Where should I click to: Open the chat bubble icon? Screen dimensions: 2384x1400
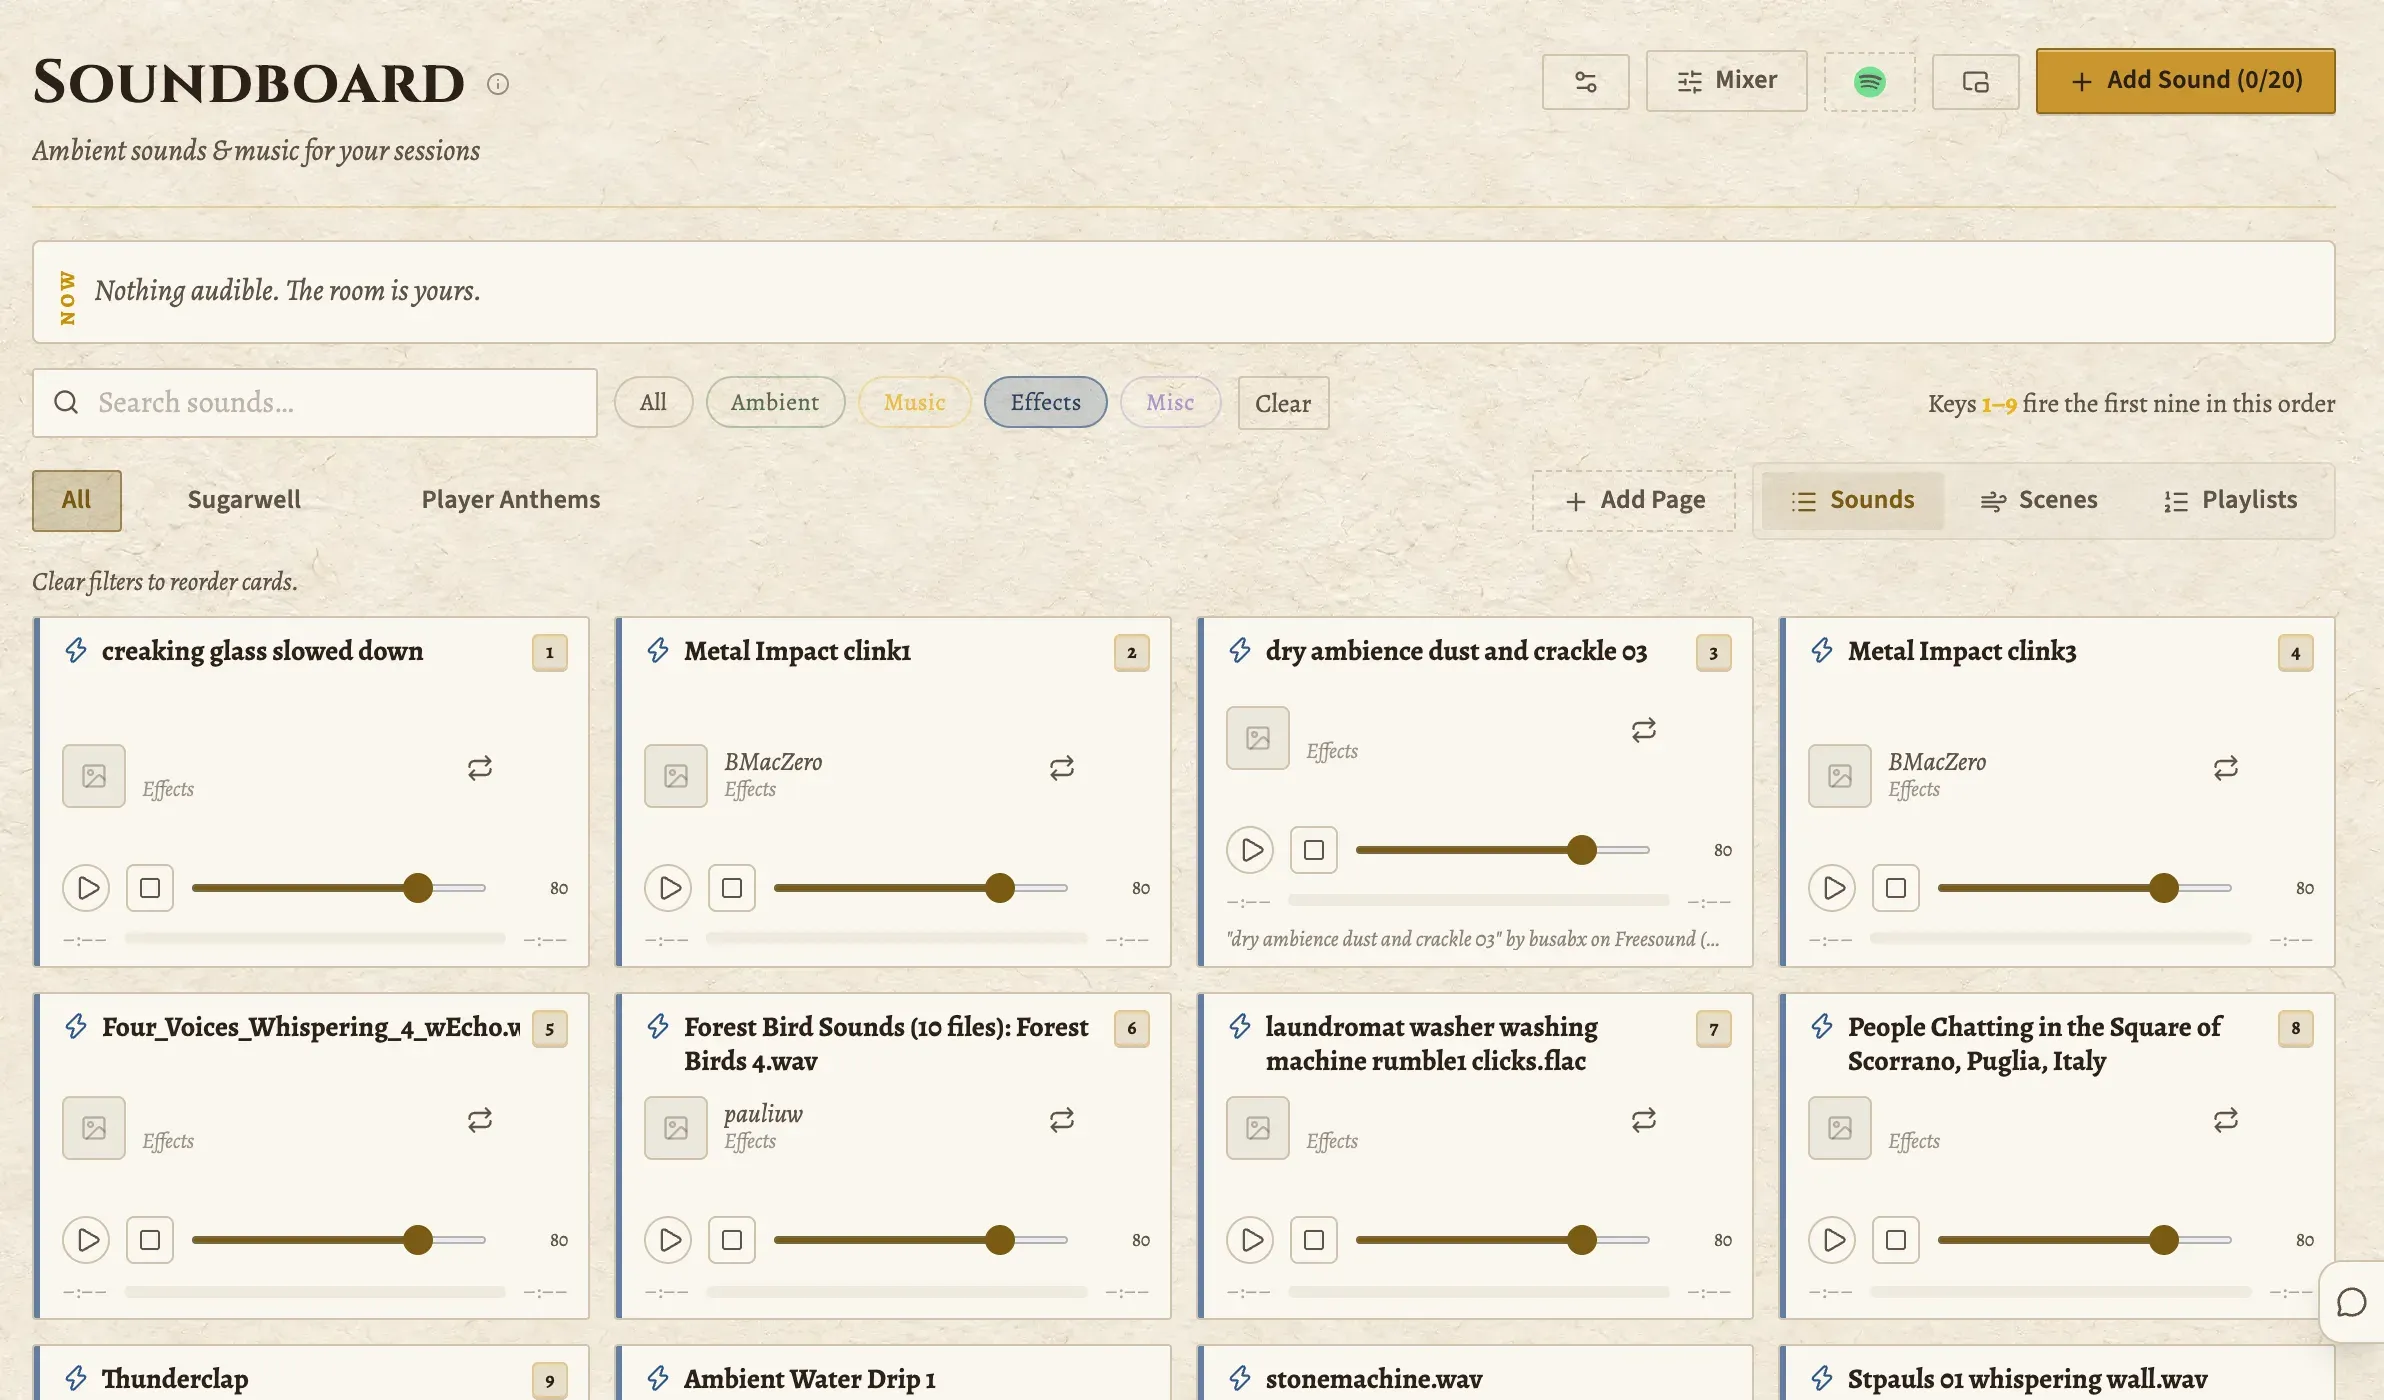coord(2351,1302)
